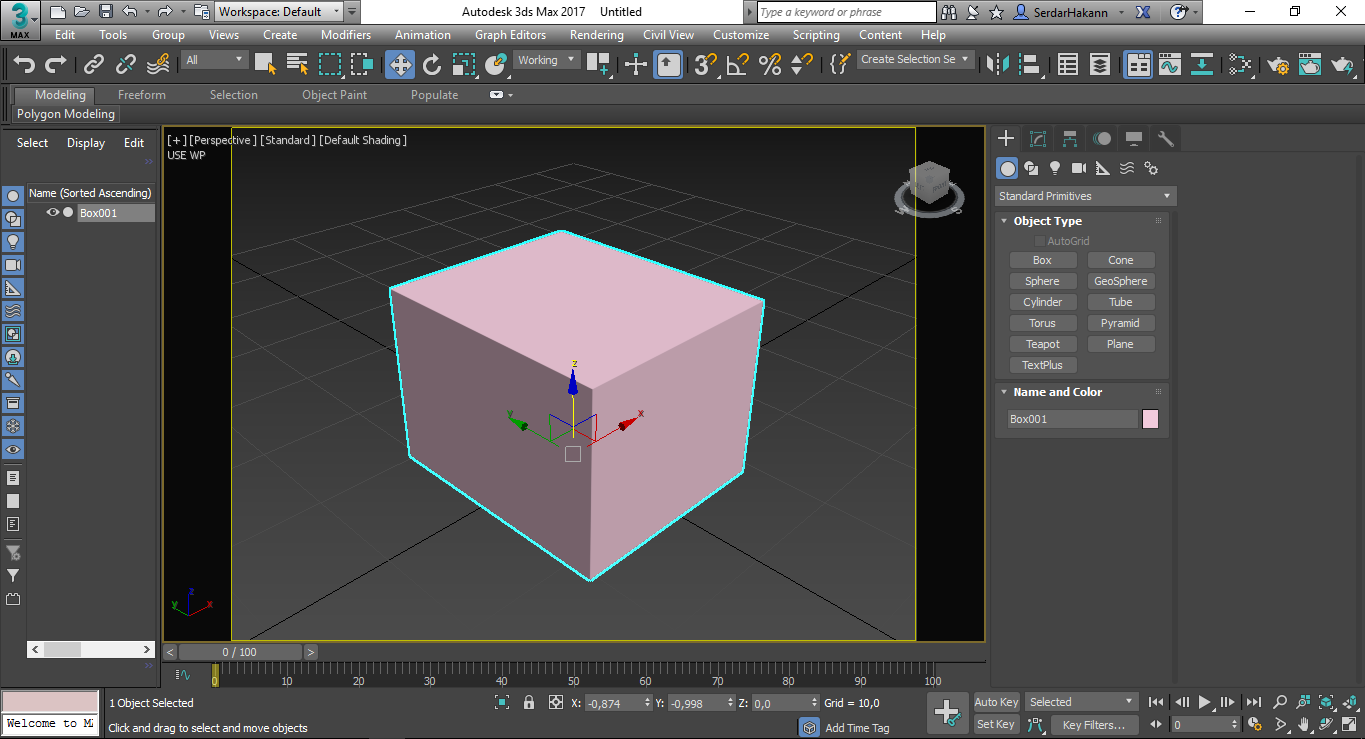Switch to the Freeform ribbon tab
This screenshot has height=739, width=1365.
(x=142, y=95)
